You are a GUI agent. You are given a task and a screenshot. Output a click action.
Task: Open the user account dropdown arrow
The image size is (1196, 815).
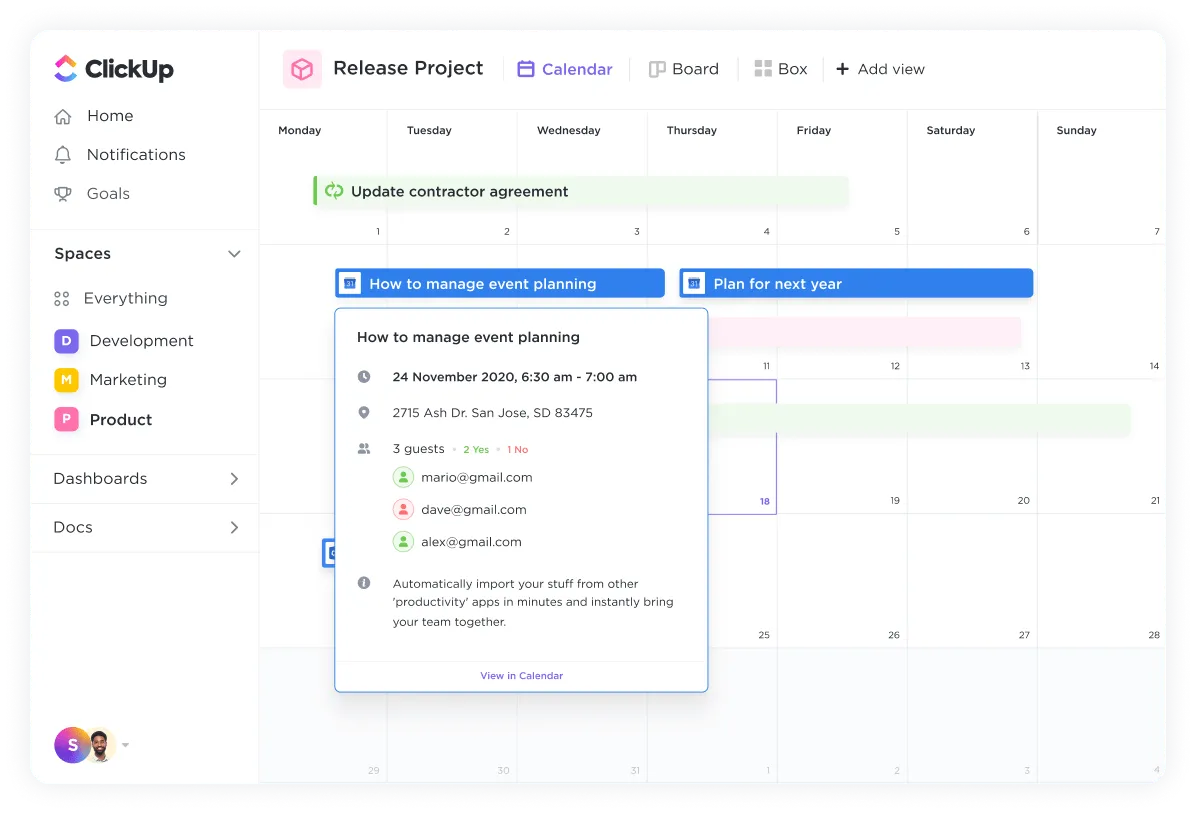(x=126, y=746)
